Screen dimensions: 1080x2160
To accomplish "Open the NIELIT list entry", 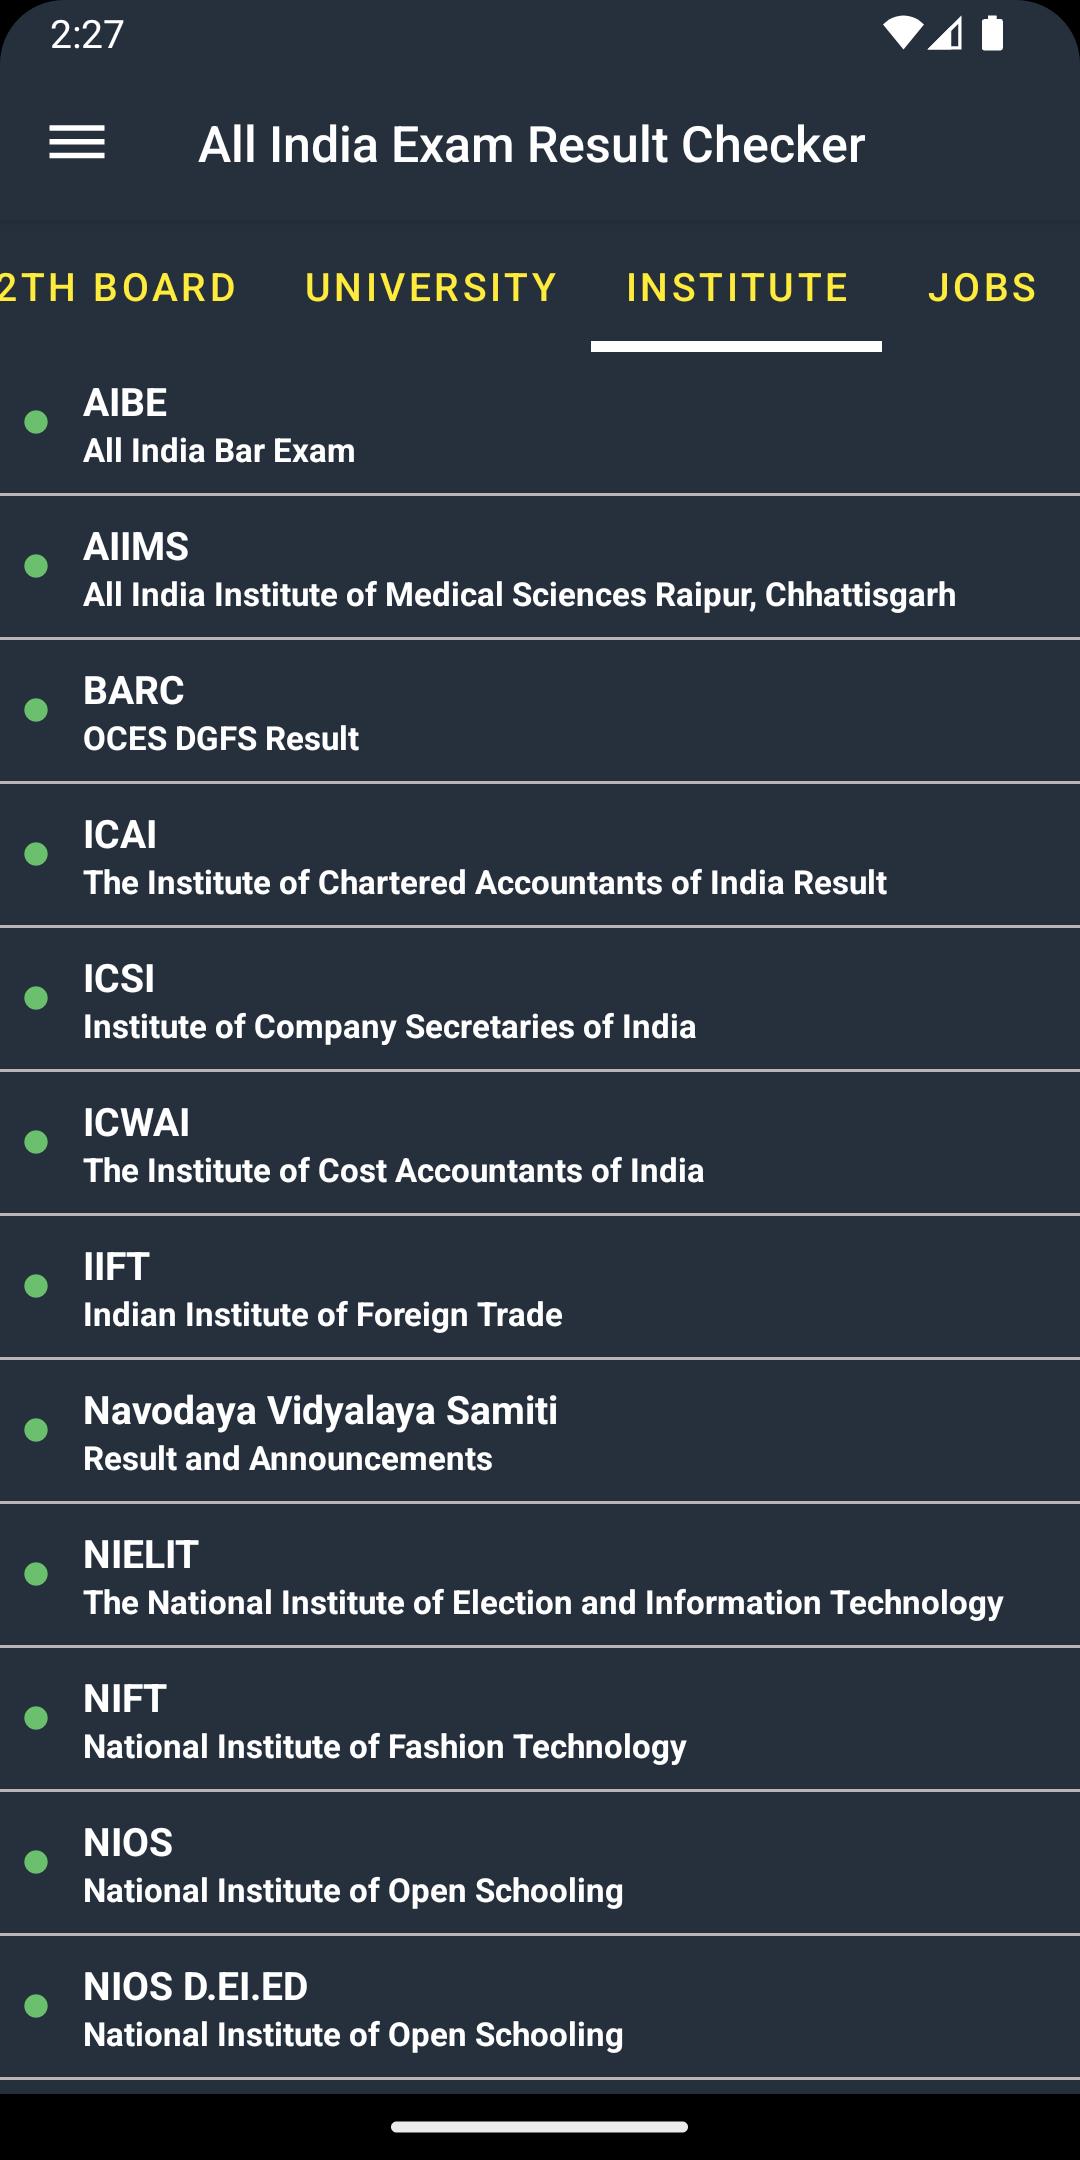I will click(540, 1575).
